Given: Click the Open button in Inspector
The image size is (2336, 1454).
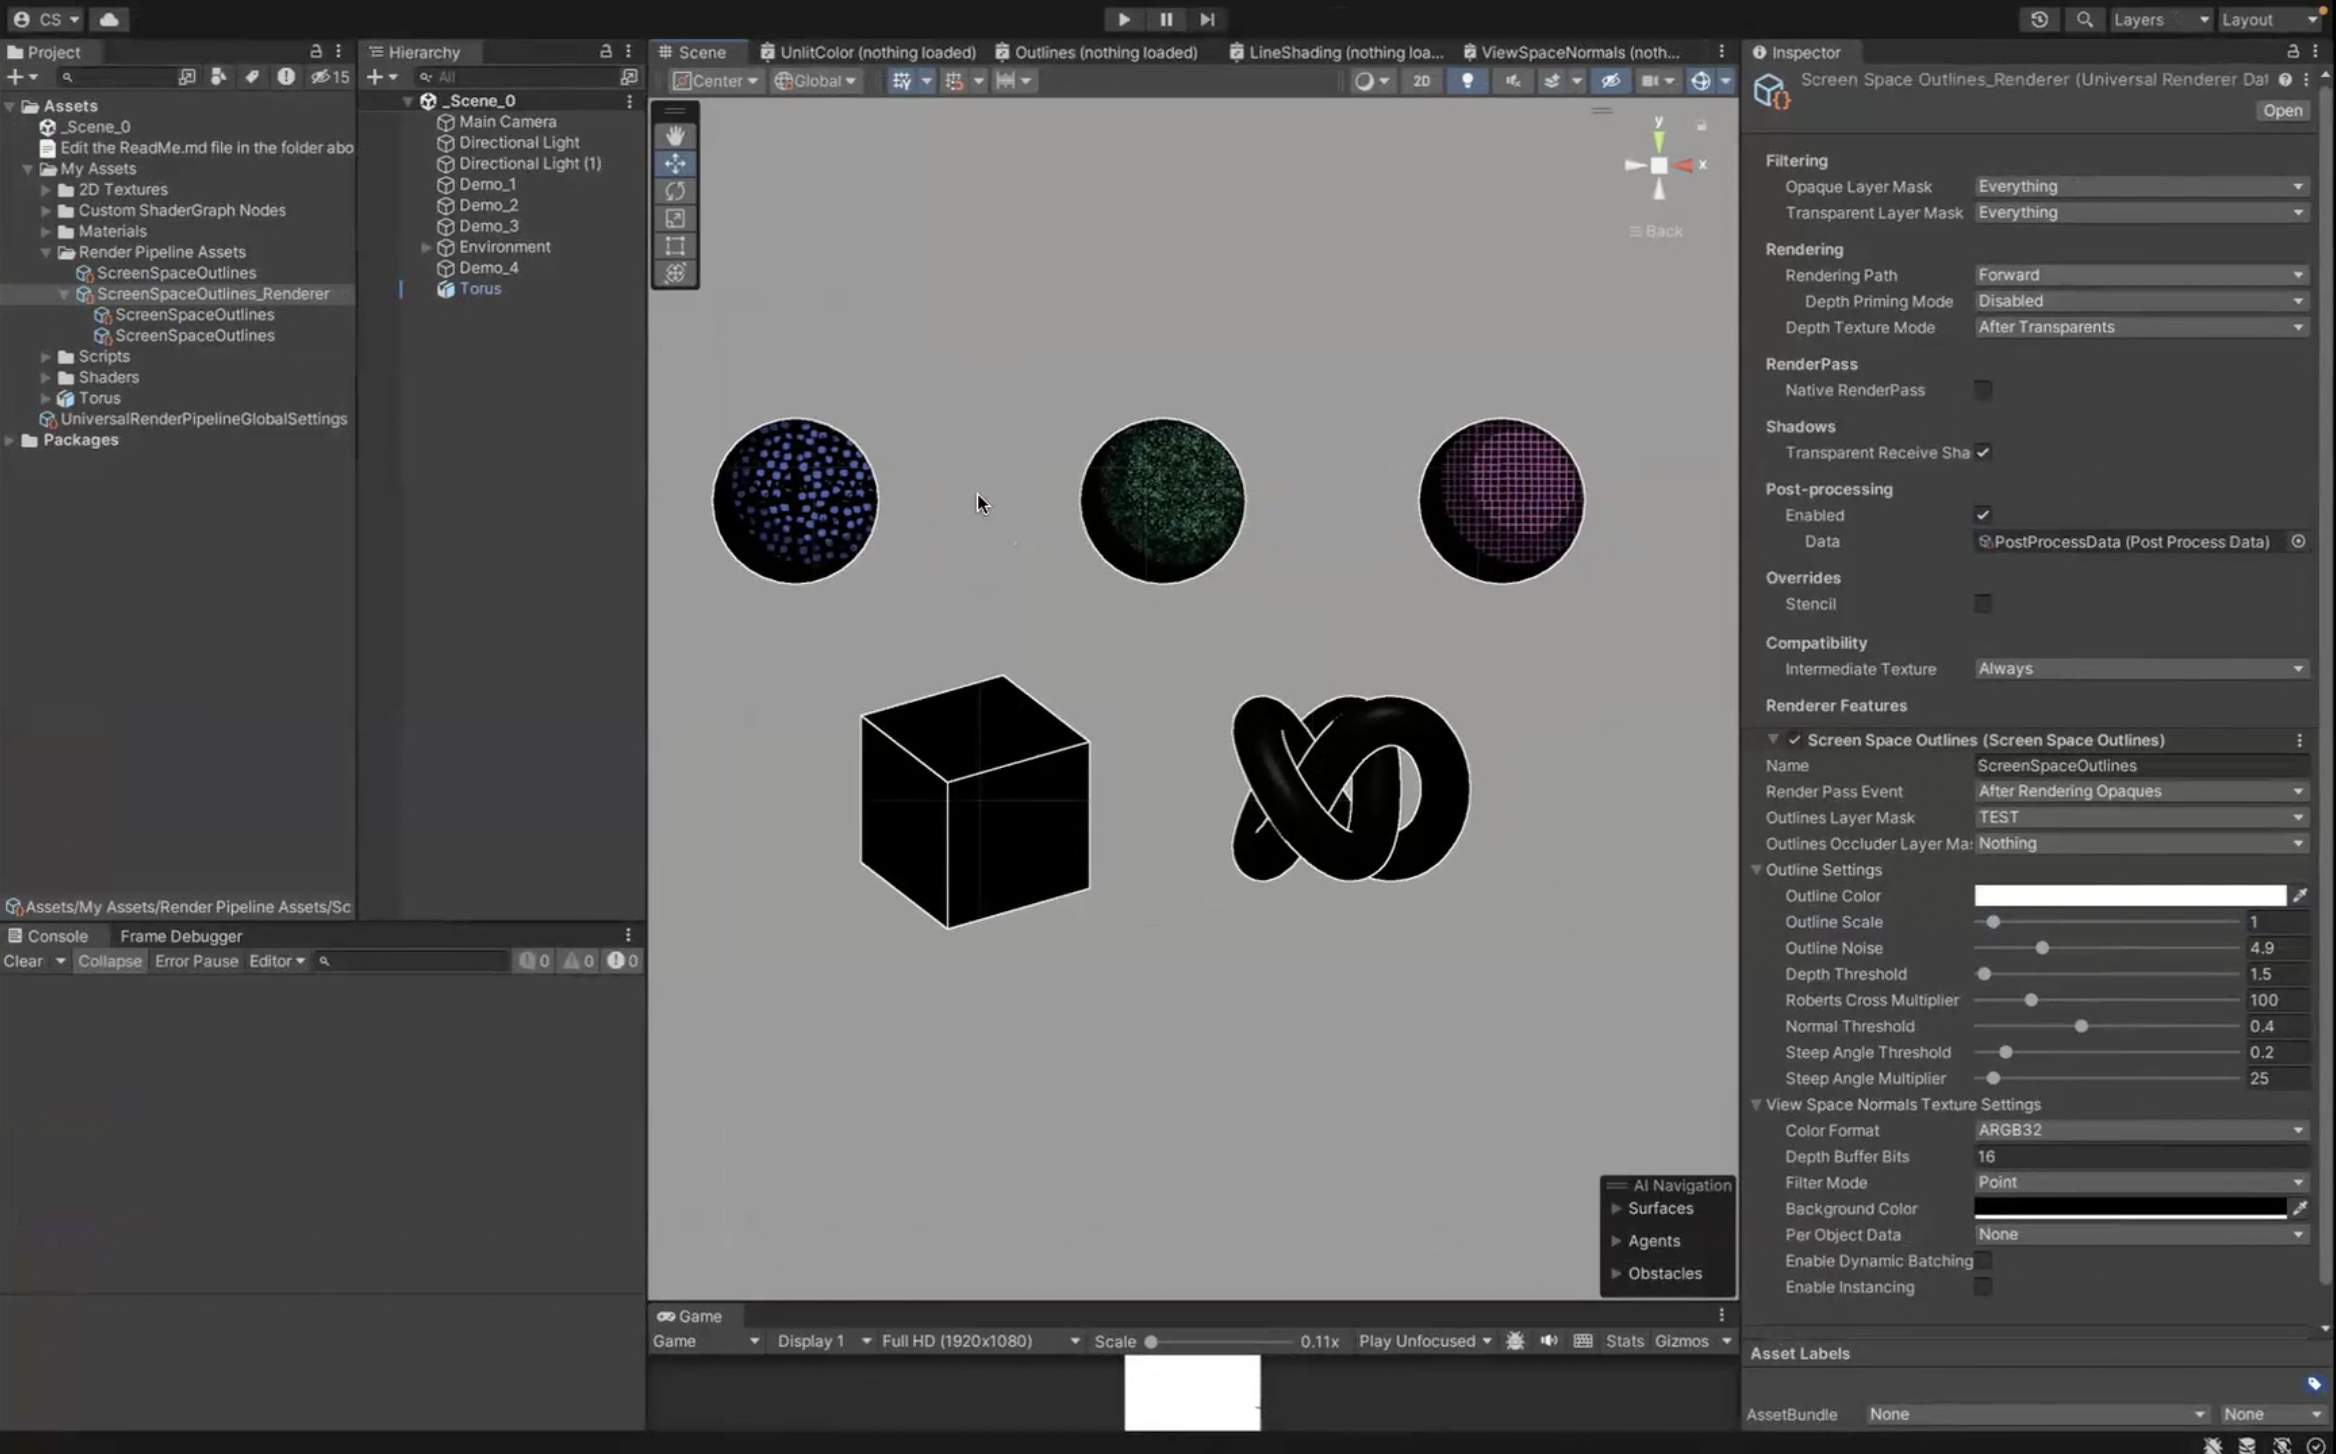Looking at the screenshot, I should (2282, 111).
